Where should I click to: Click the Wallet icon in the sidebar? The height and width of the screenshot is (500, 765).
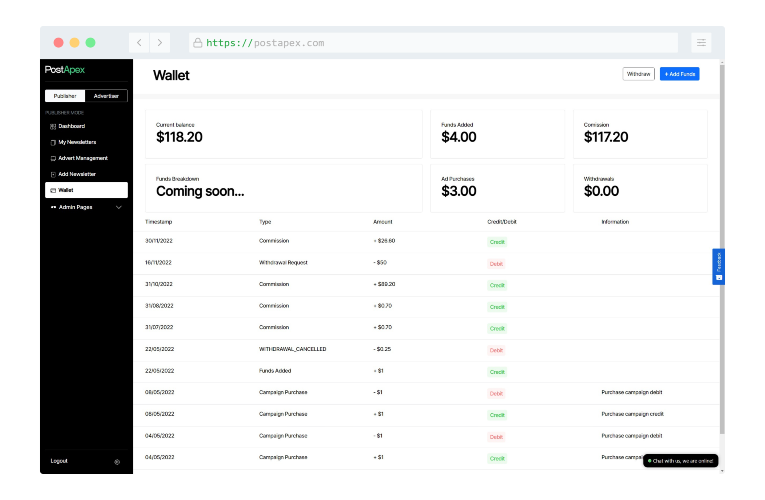[53, 190]
